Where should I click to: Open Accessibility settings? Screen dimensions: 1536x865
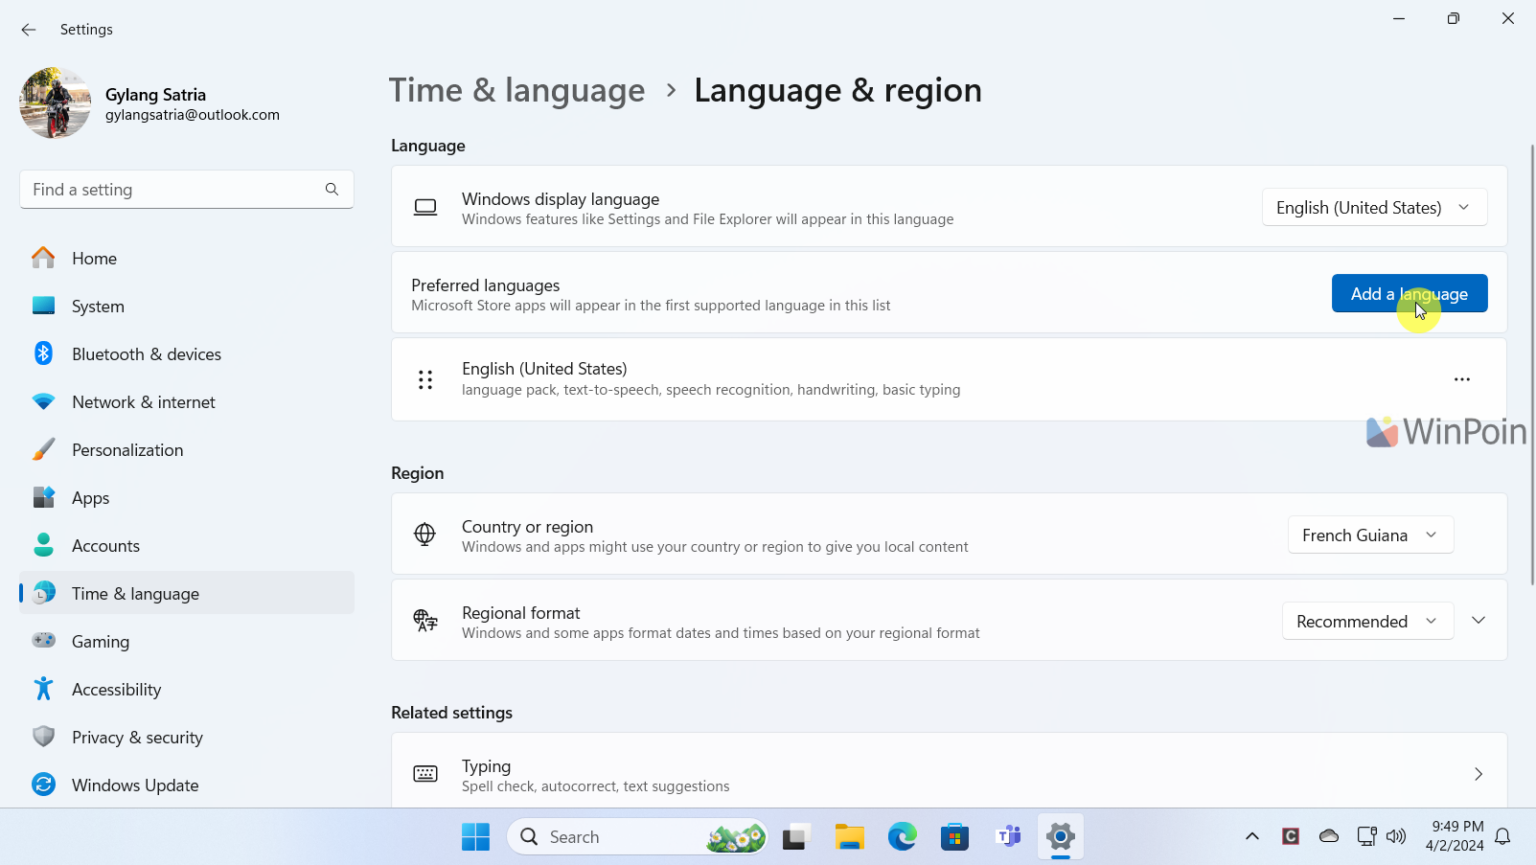click(x=186, y=689)
